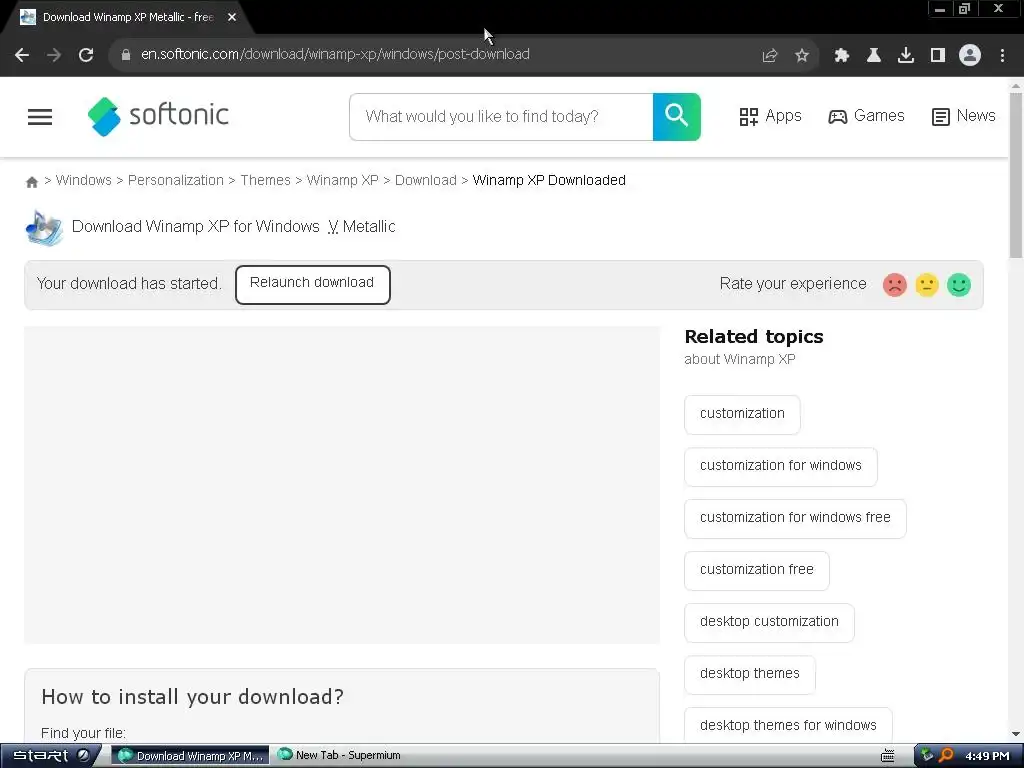Click "How to install your download?" heading
Viewport: 1024px width, 768px height.
coord(193,697)
